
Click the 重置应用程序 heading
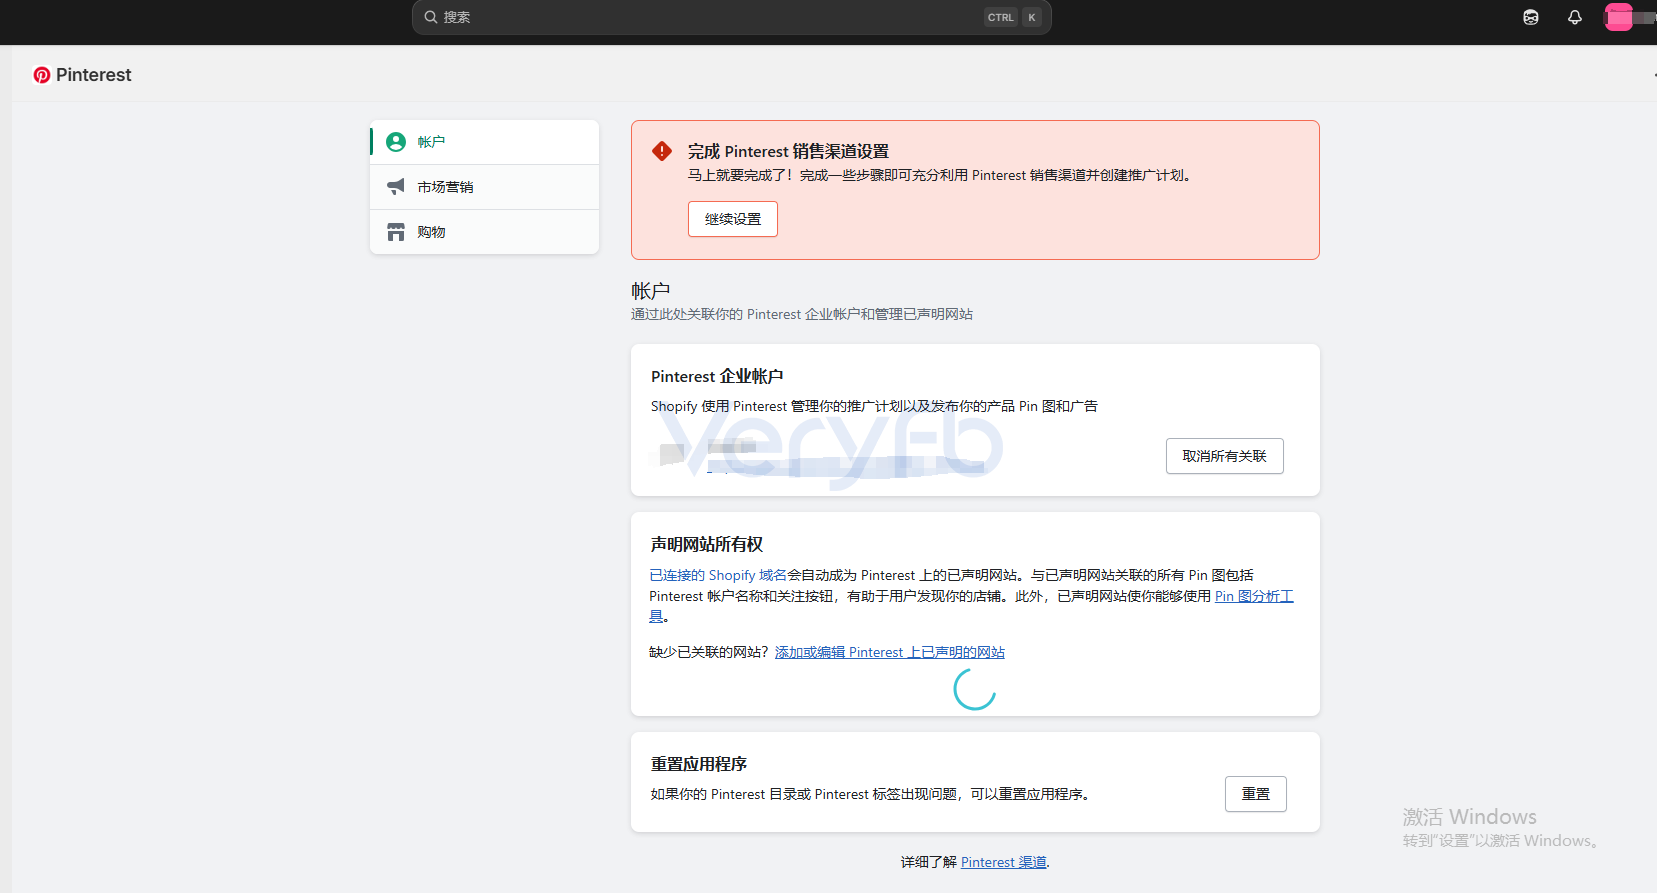(699, 764)
